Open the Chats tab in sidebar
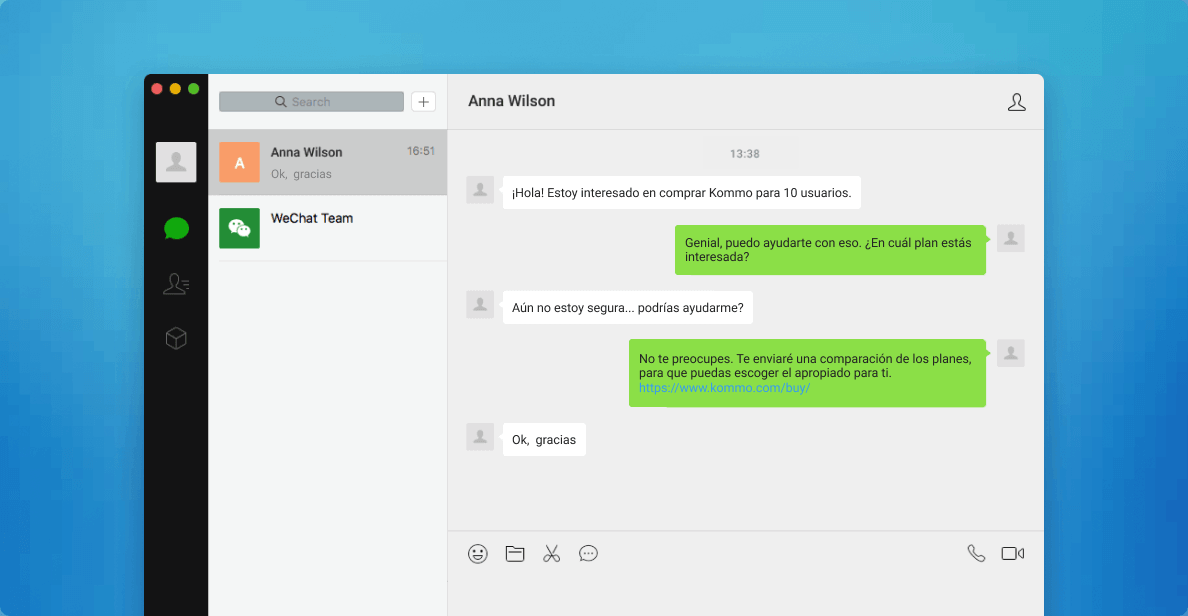 coord(176,229)
